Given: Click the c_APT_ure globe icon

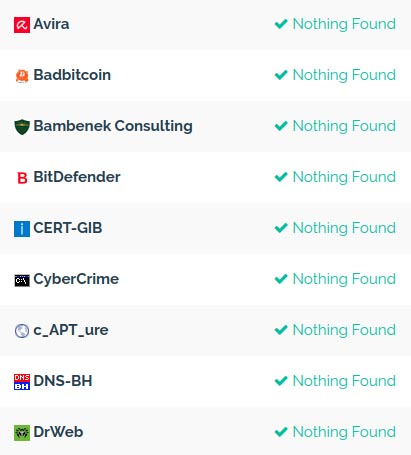Looking at the screenshot, I should coord(22,331).
